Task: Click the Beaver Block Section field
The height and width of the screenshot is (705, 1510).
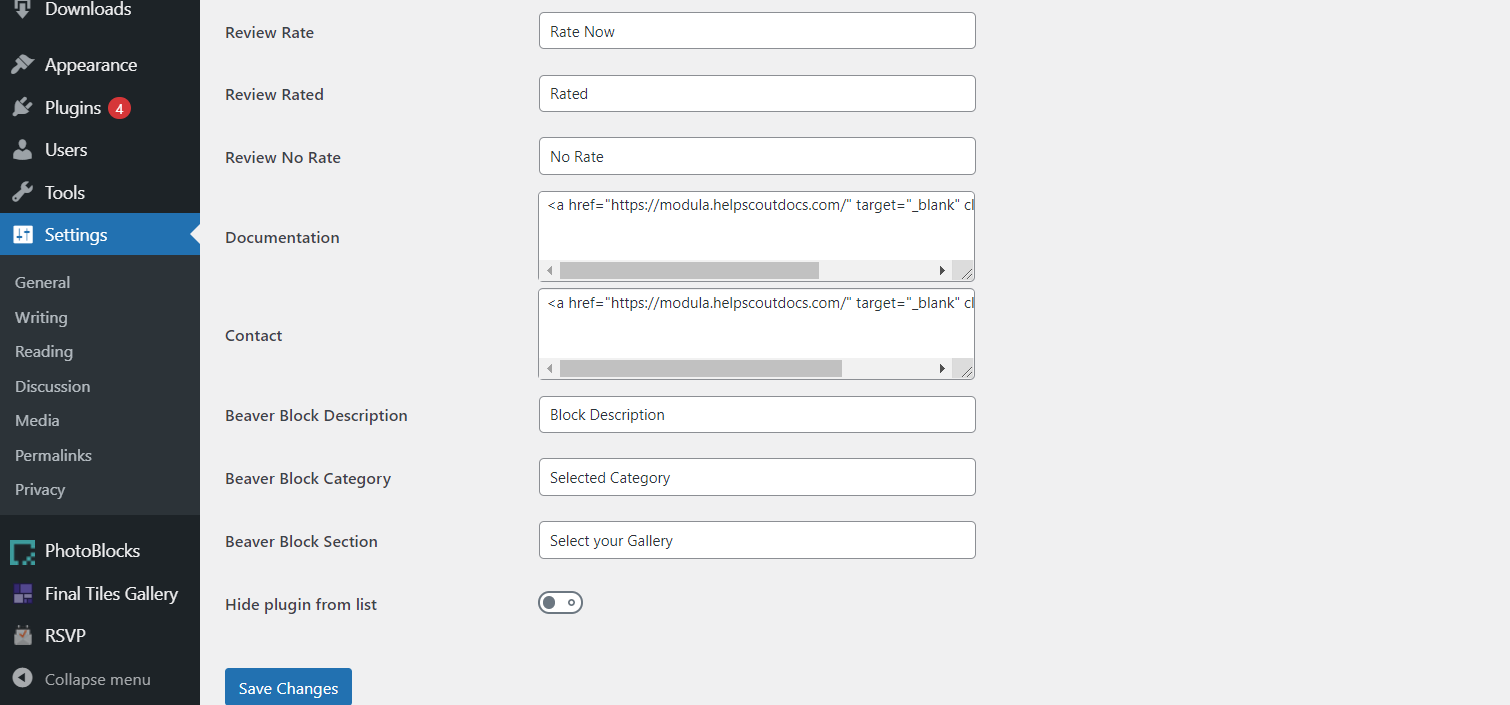Action: (x=757, y=540)
